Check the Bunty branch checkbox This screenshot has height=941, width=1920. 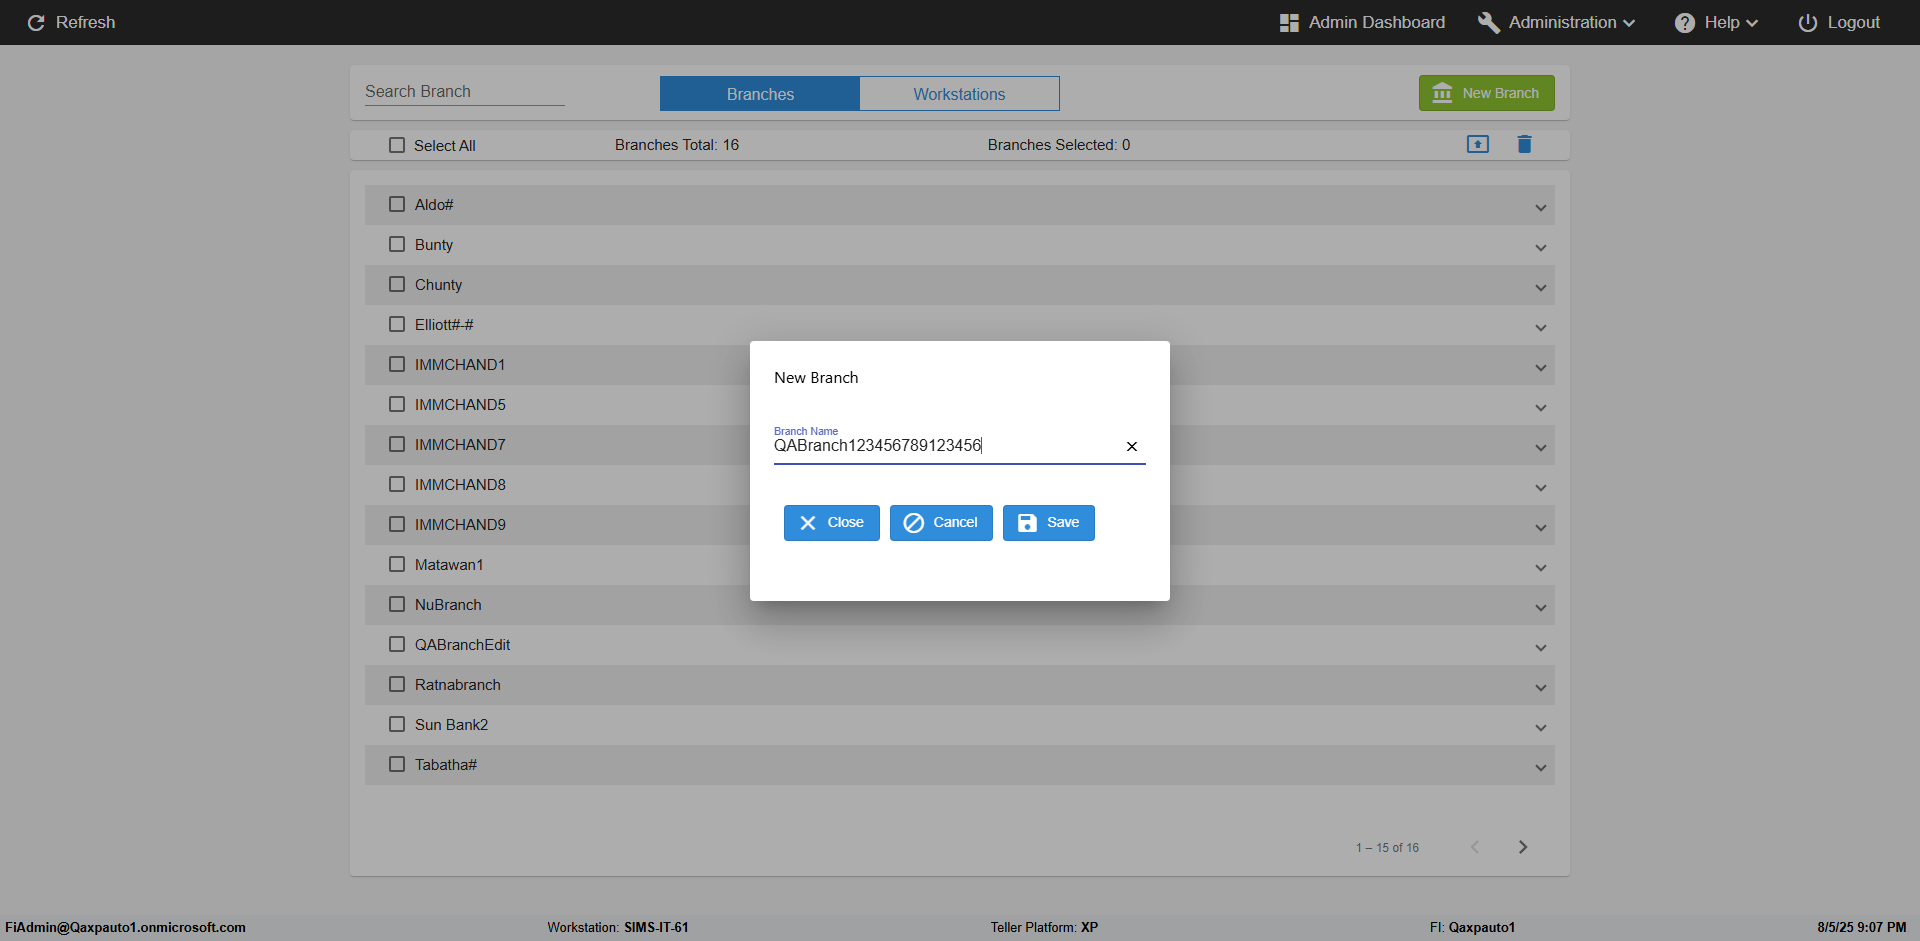(397, 244)
